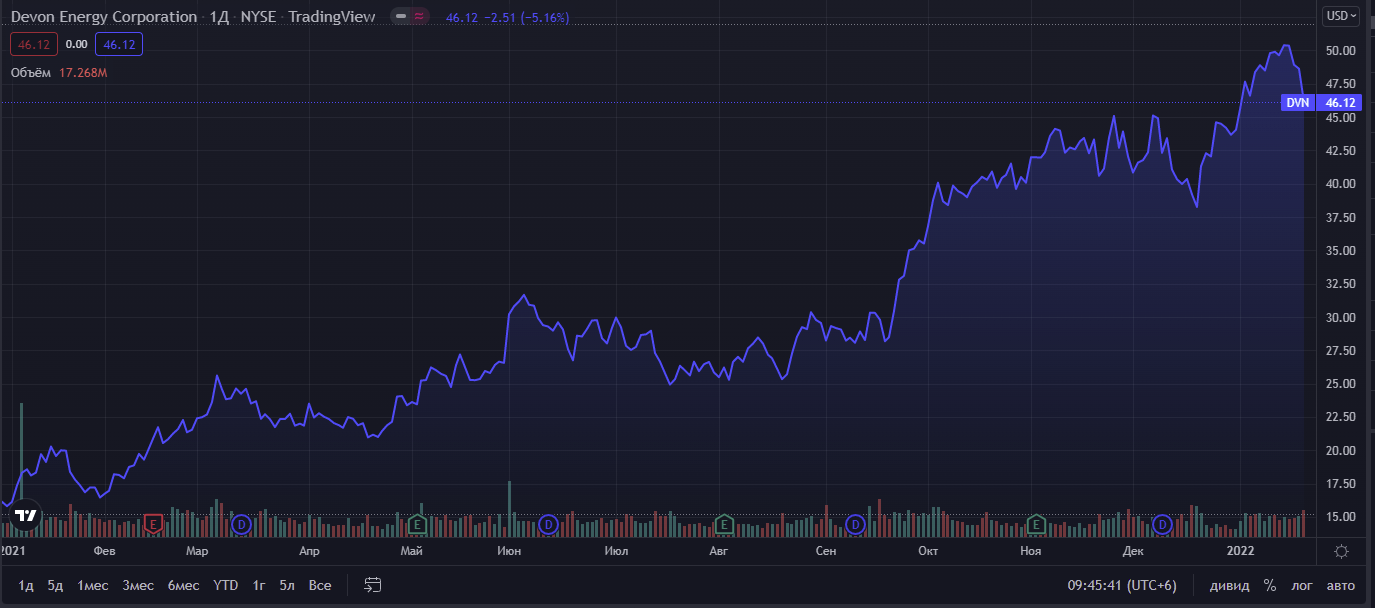Click the 'Мар' label on time axis
The width and height of the screenshot is (1375, 609).
197,551
